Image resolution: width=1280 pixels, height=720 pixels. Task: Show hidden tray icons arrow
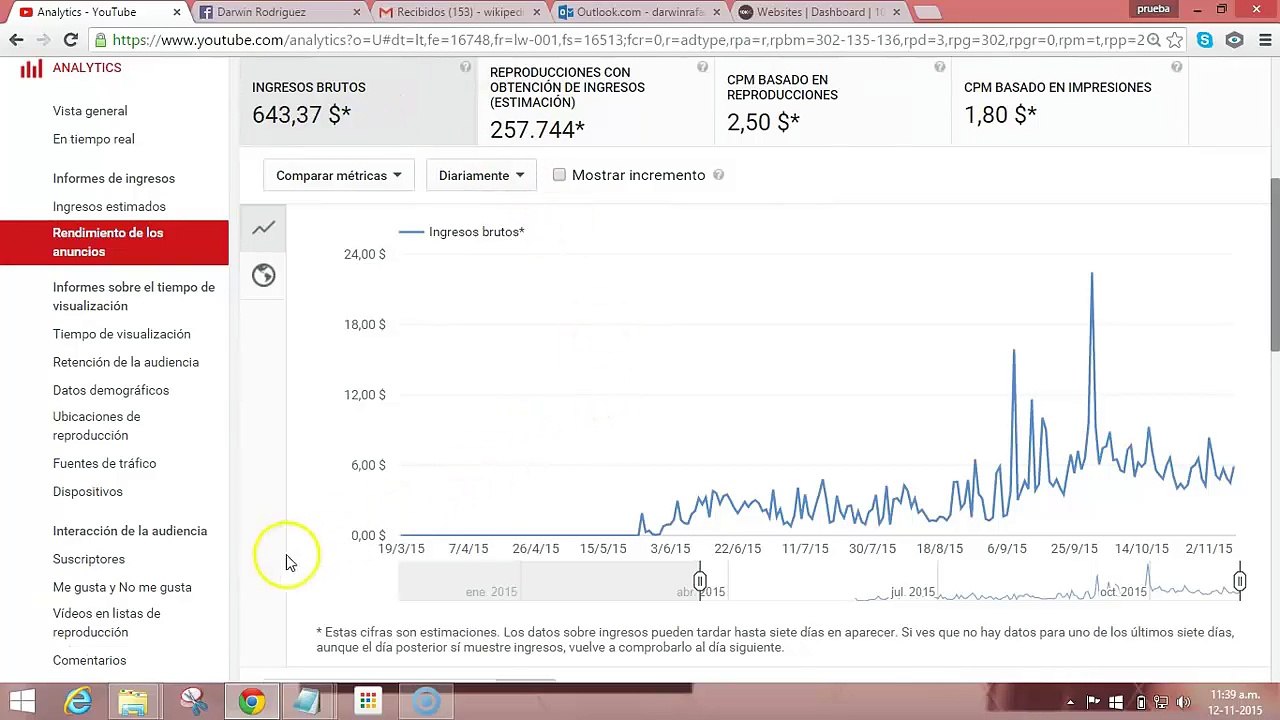tap(1070, 702)
